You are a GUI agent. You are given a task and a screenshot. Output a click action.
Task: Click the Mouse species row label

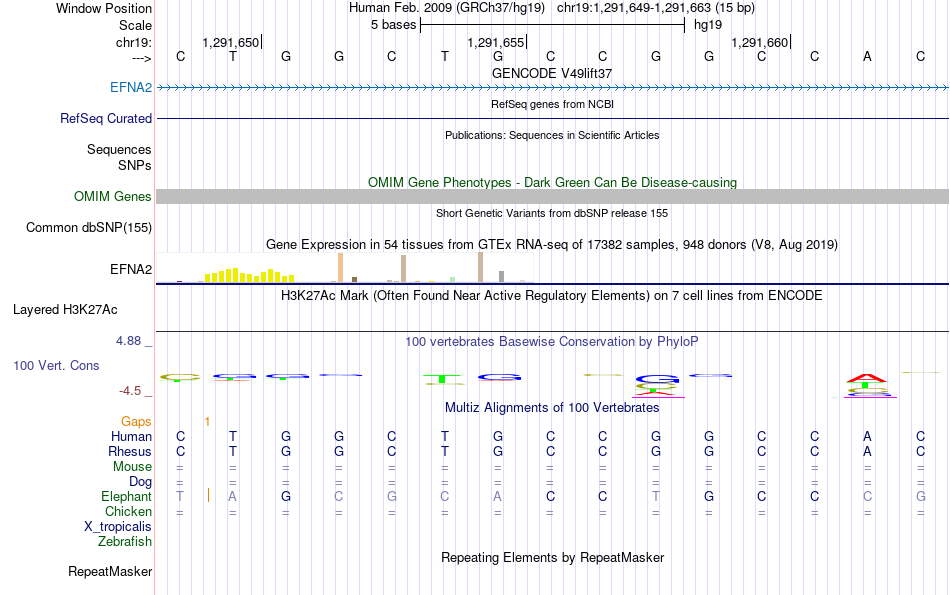click(132, 467)
